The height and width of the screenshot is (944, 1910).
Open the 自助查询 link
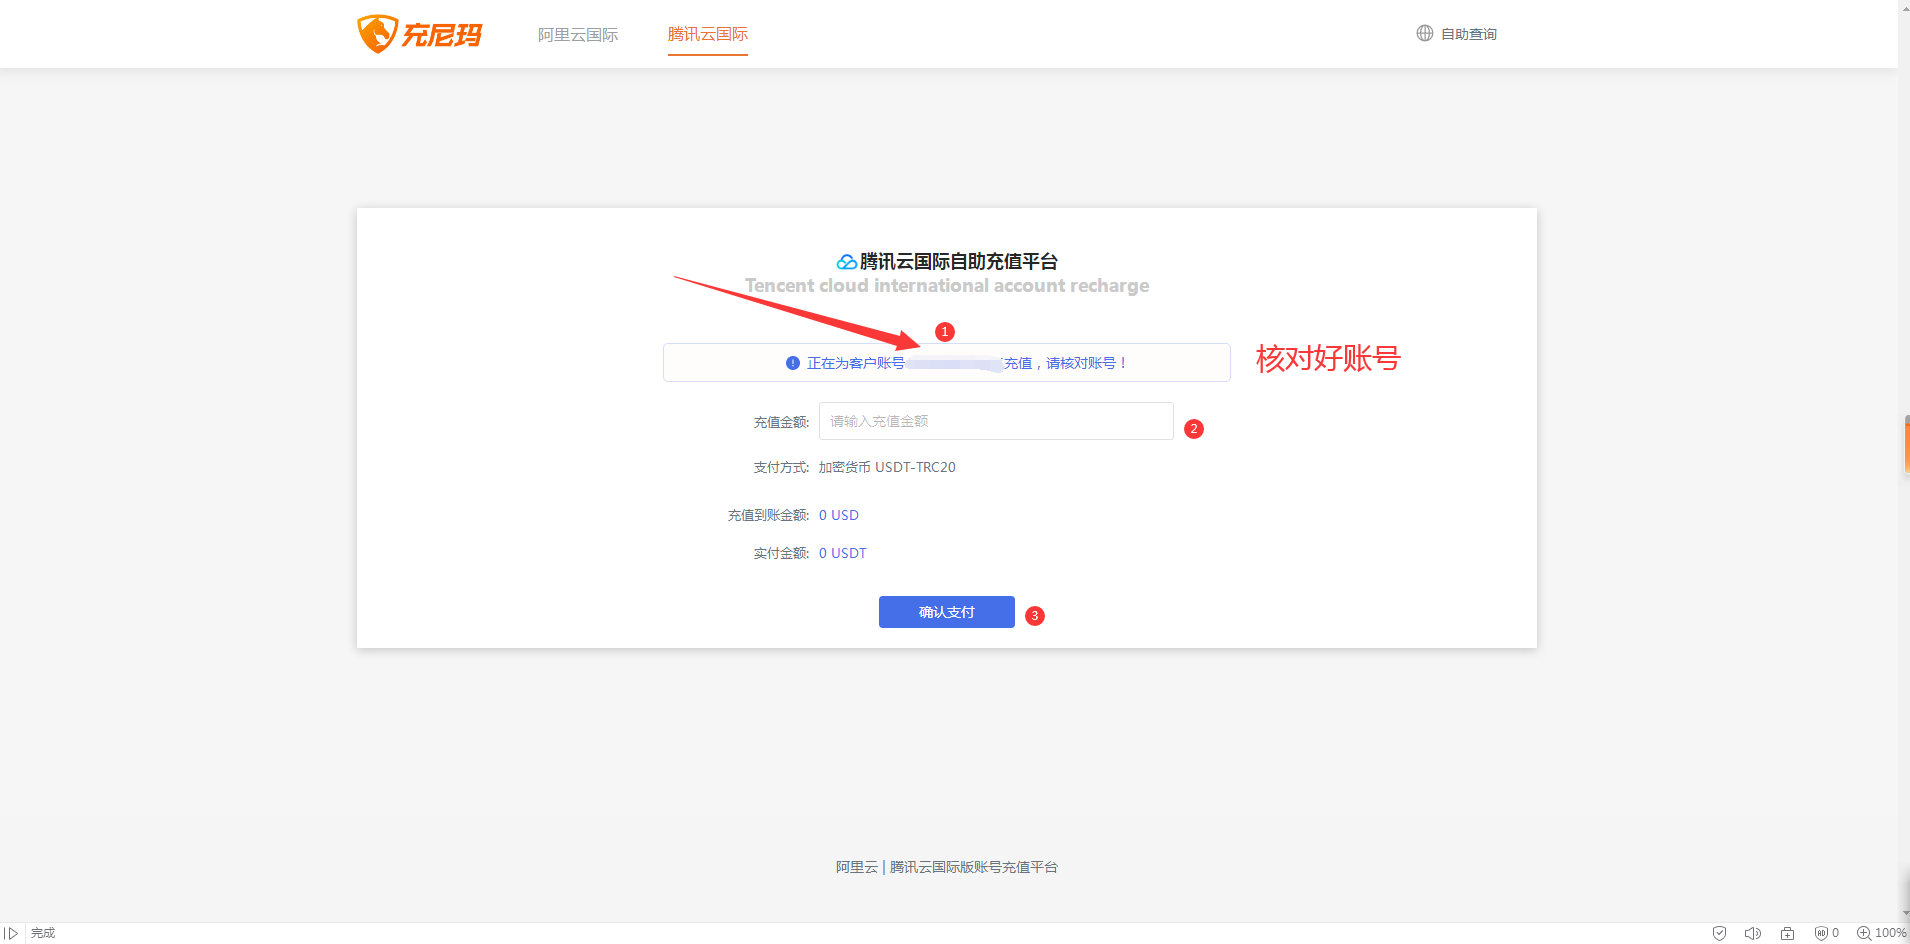1469,34
